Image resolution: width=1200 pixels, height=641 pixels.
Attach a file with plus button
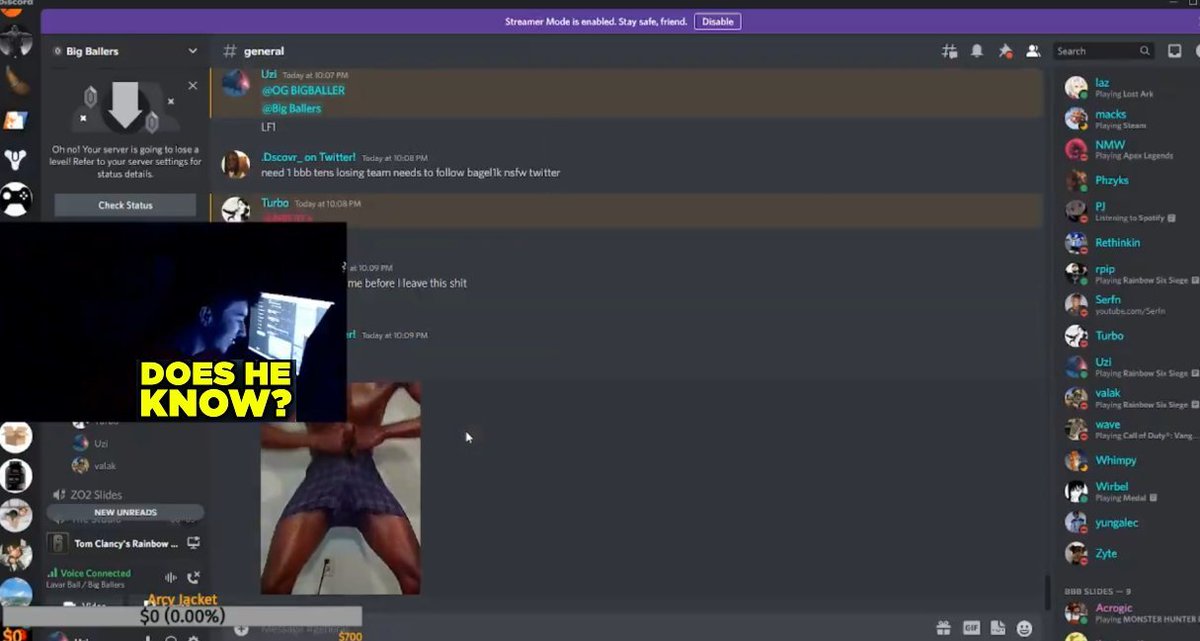click(240, 629)
